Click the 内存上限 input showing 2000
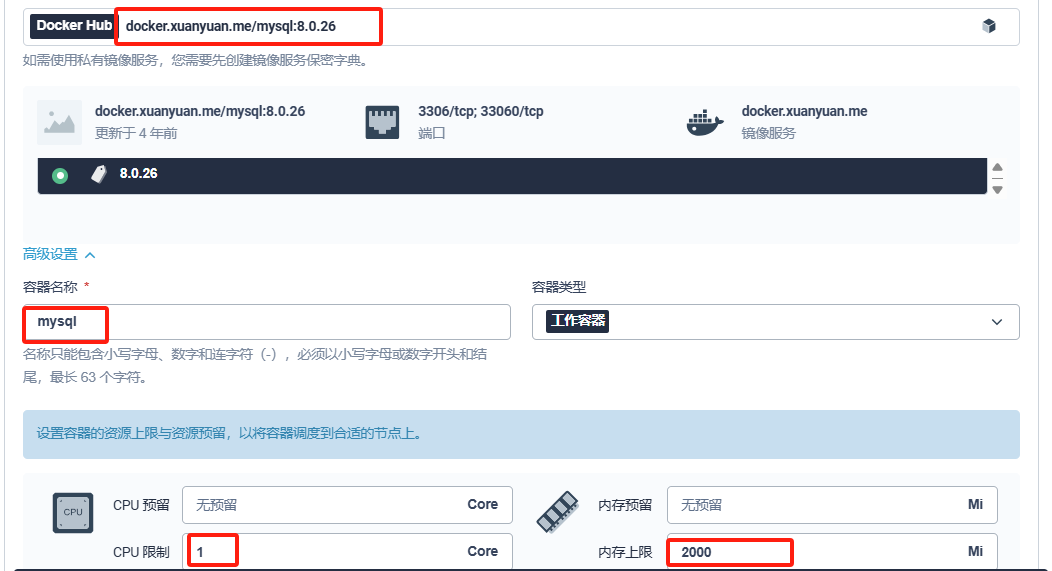Viewport: 1052px width, 571px height. point(812,552)
